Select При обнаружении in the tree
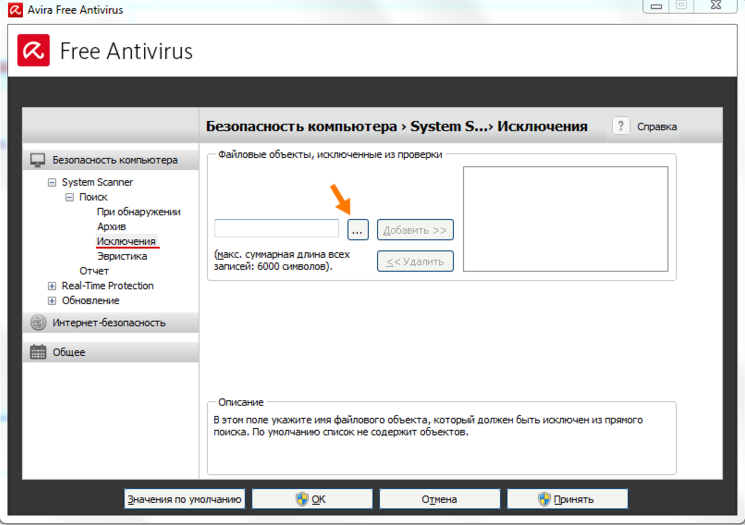The width and height of the screenshot is (745, 525). [x=139, y=212]
